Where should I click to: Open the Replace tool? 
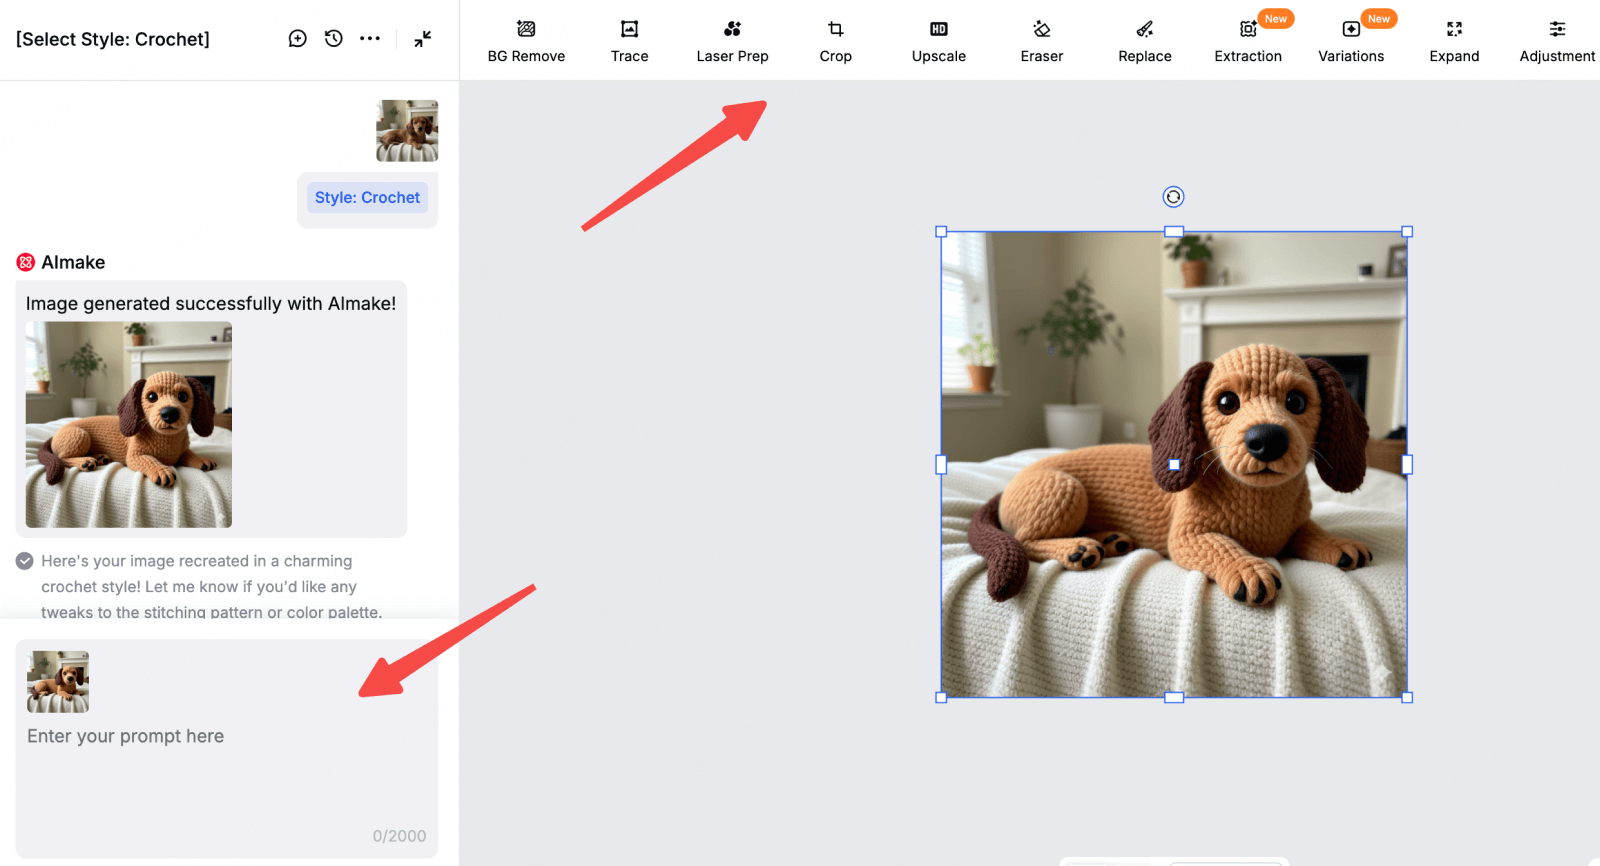[1144, 41]
